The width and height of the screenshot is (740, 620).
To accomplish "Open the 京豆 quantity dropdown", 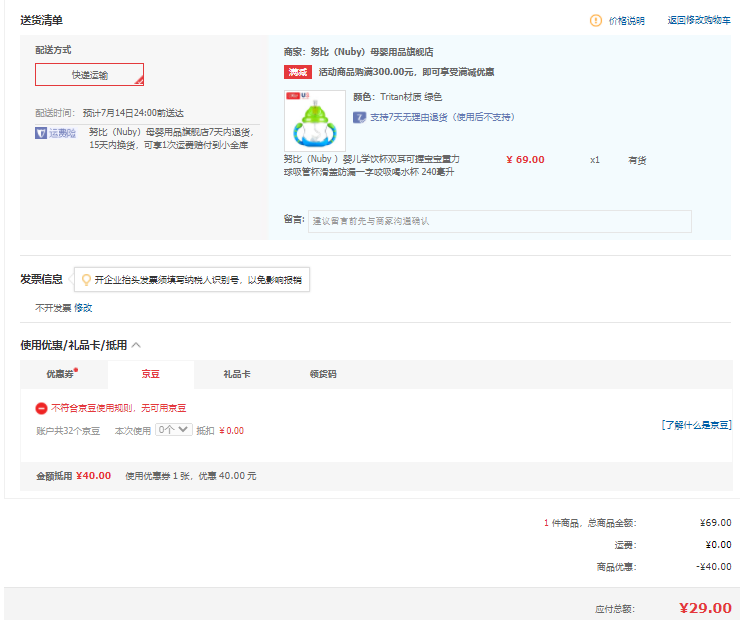I will point(173,430).
